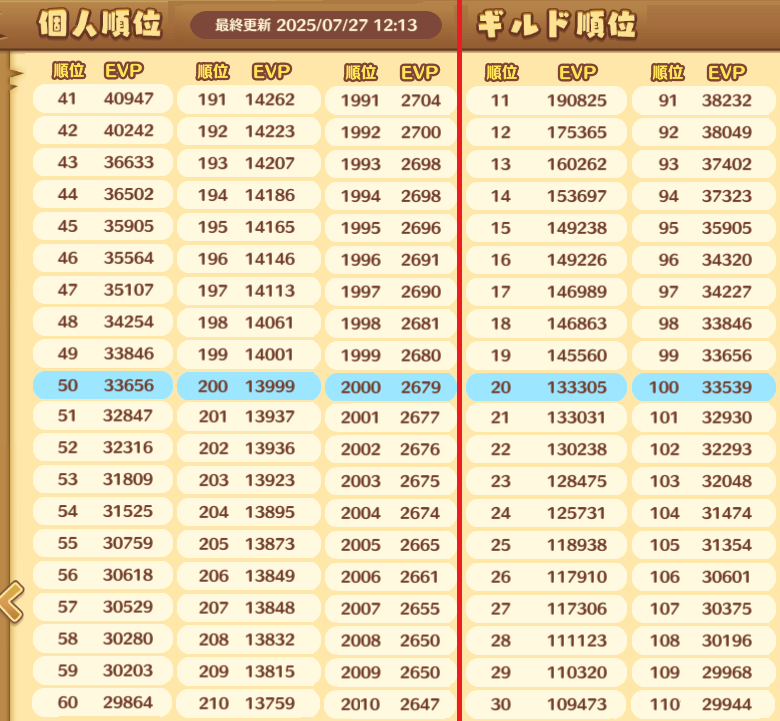Click guild rank 11 row with 190825
The image size is (780, 721).
pos(546,101)
